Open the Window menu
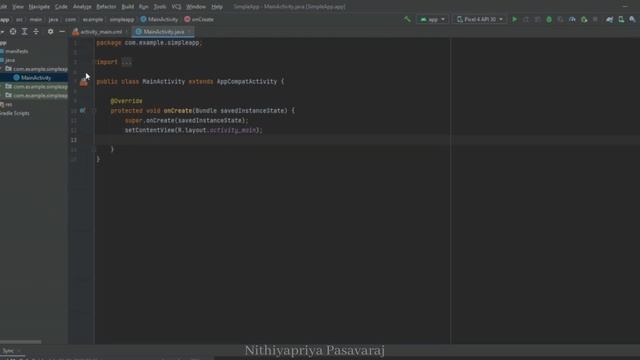The height and width of the screenshot is (360, 640). [196, 7]
